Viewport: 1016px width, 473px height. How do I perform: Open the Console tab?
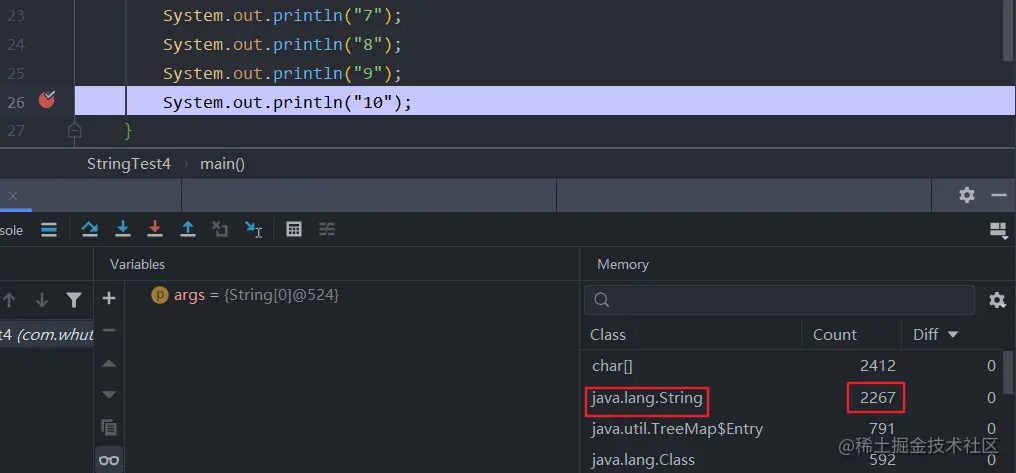pos(11,230)
